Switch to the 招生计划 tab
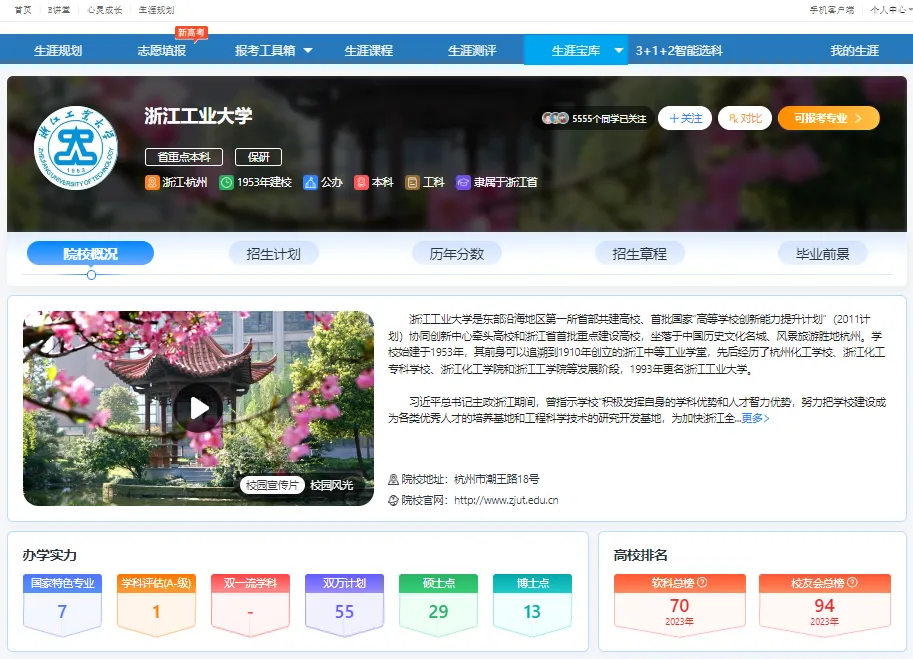913x659 pixels. tap(274, 253)
